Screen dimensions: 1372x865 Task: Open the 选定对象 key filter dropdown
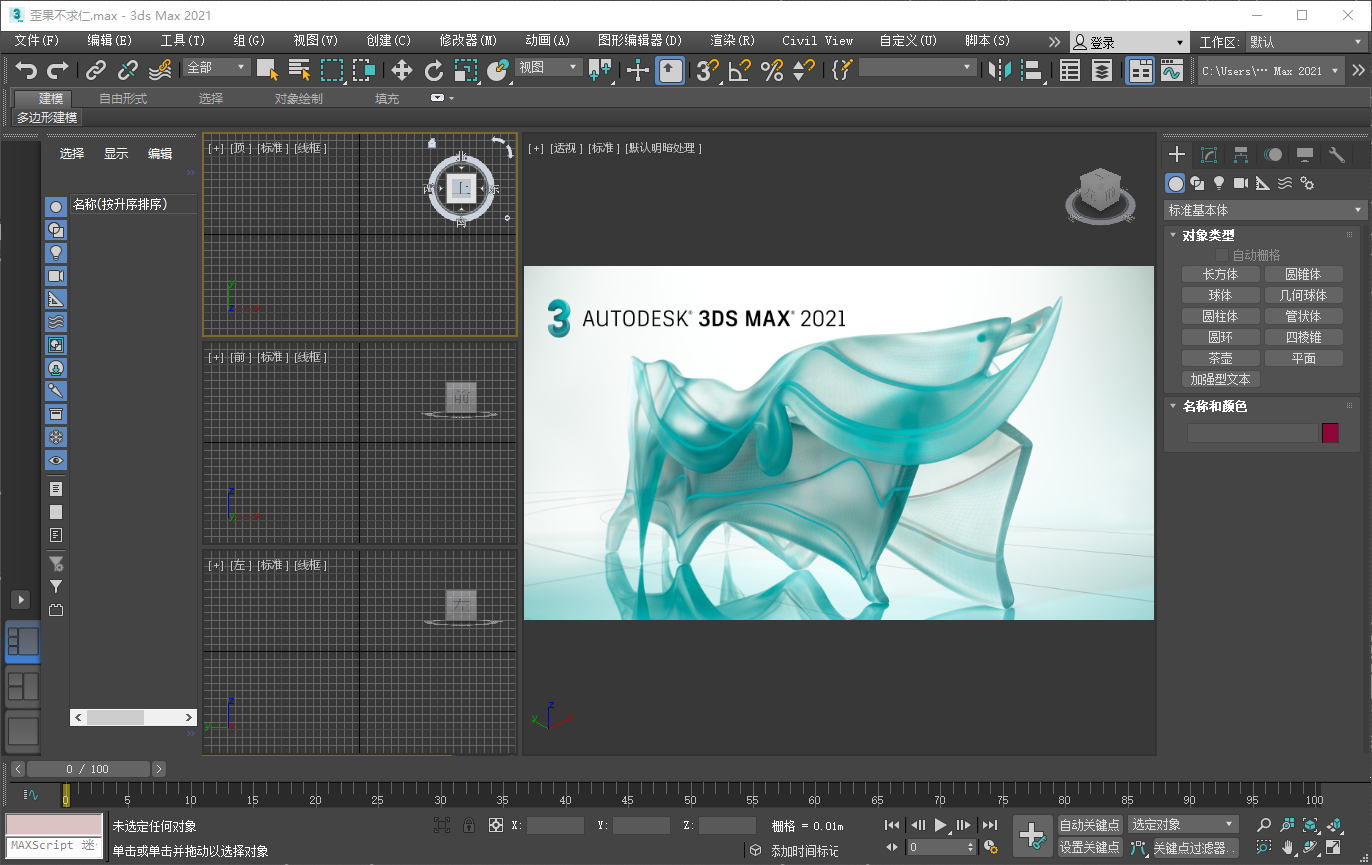coord(1183,825)
